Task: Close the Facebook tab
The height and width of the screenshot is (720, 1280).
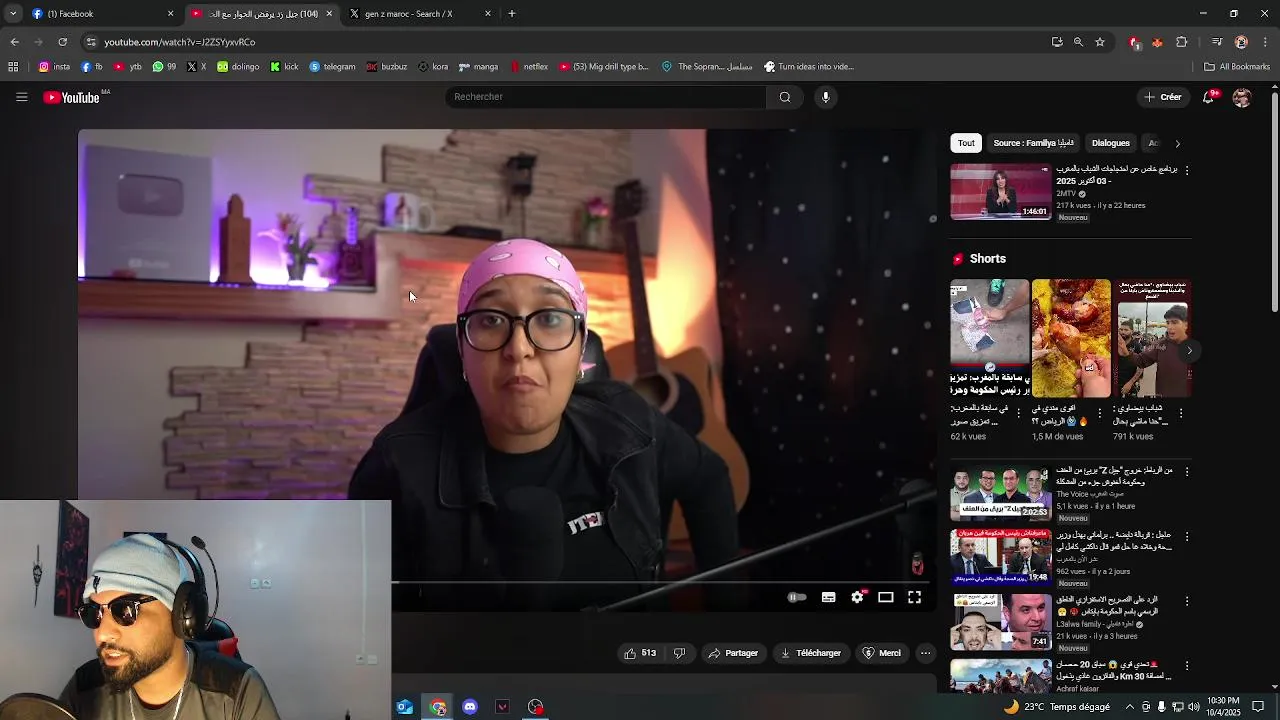Action: coord(170,14)
